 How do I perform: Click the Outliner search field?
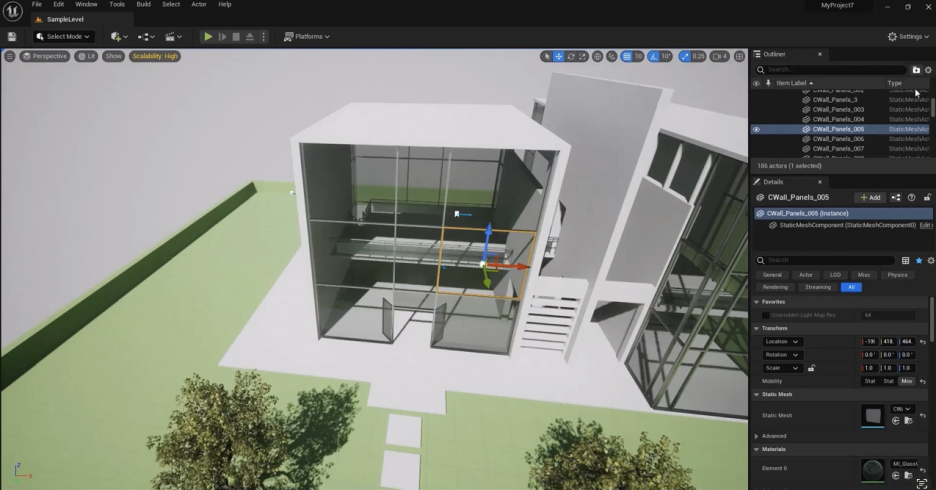831,70
